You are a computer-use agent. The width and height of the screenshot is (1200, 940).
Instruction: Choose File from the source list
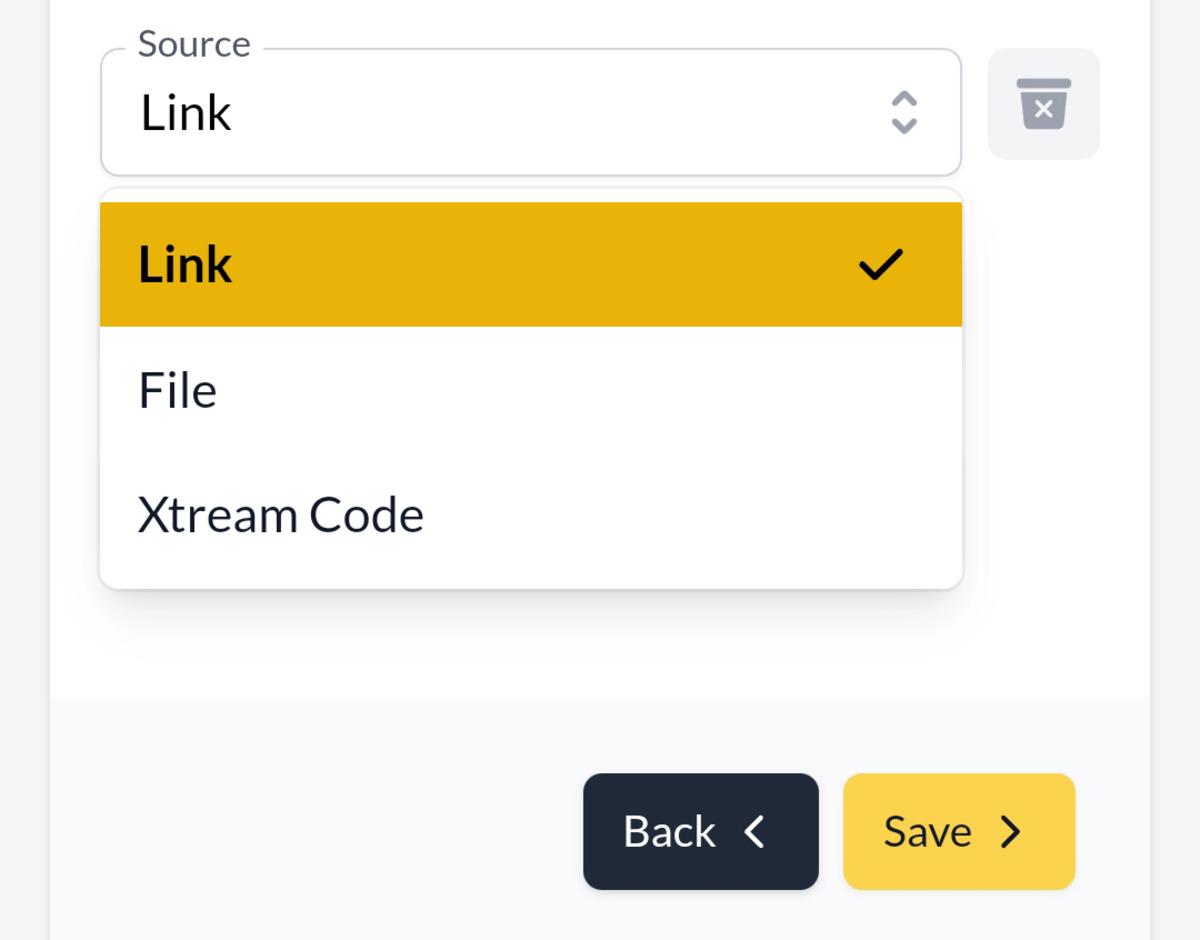pos(530,390)
